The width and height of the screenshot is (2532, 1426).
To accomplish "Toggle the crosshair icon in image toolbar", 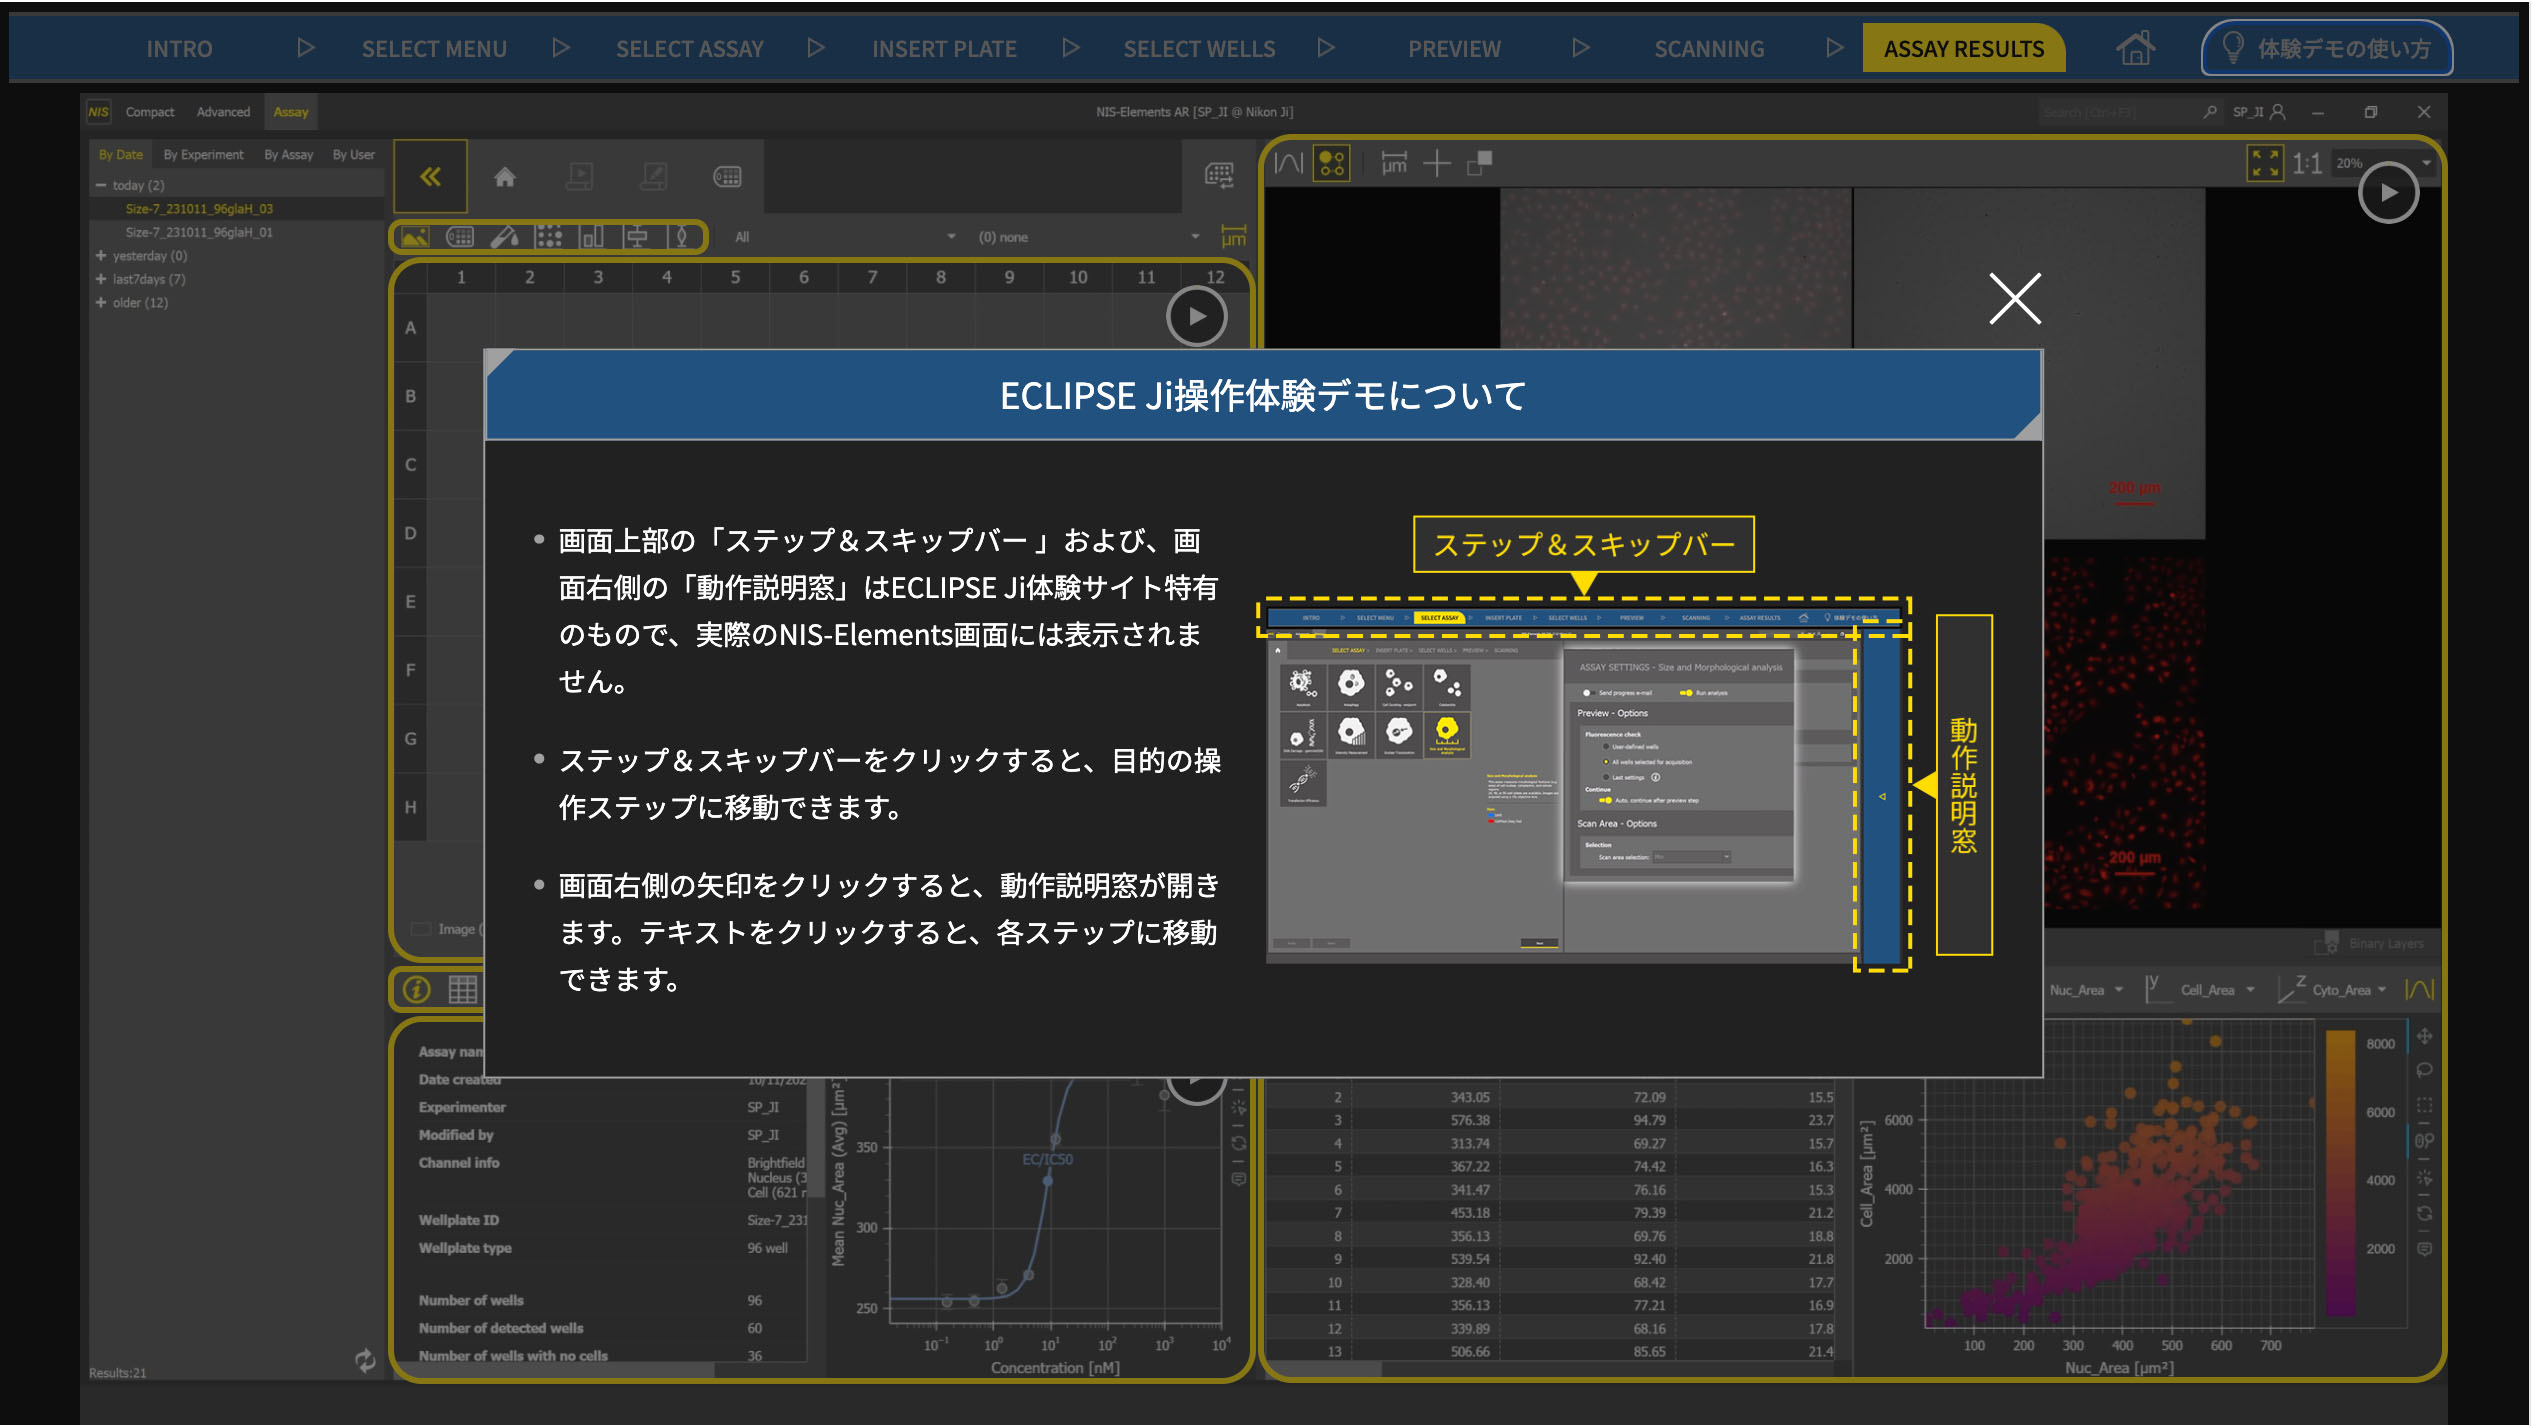I will pos(1436,163).
